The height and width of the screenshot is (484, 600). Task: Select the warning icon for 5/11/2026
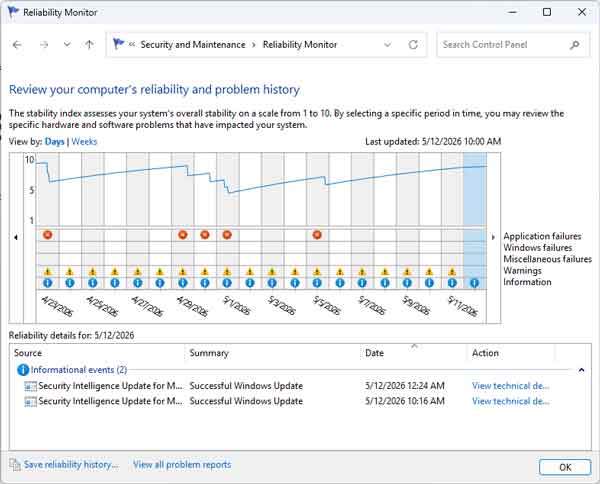click(452, 272)
